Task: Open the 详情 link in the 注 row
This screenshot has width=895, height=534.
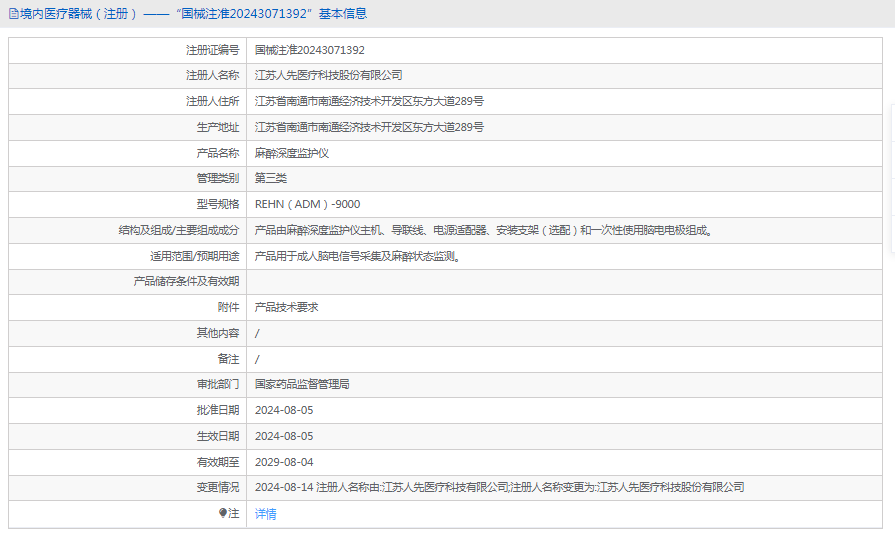Action: (265, 514)
